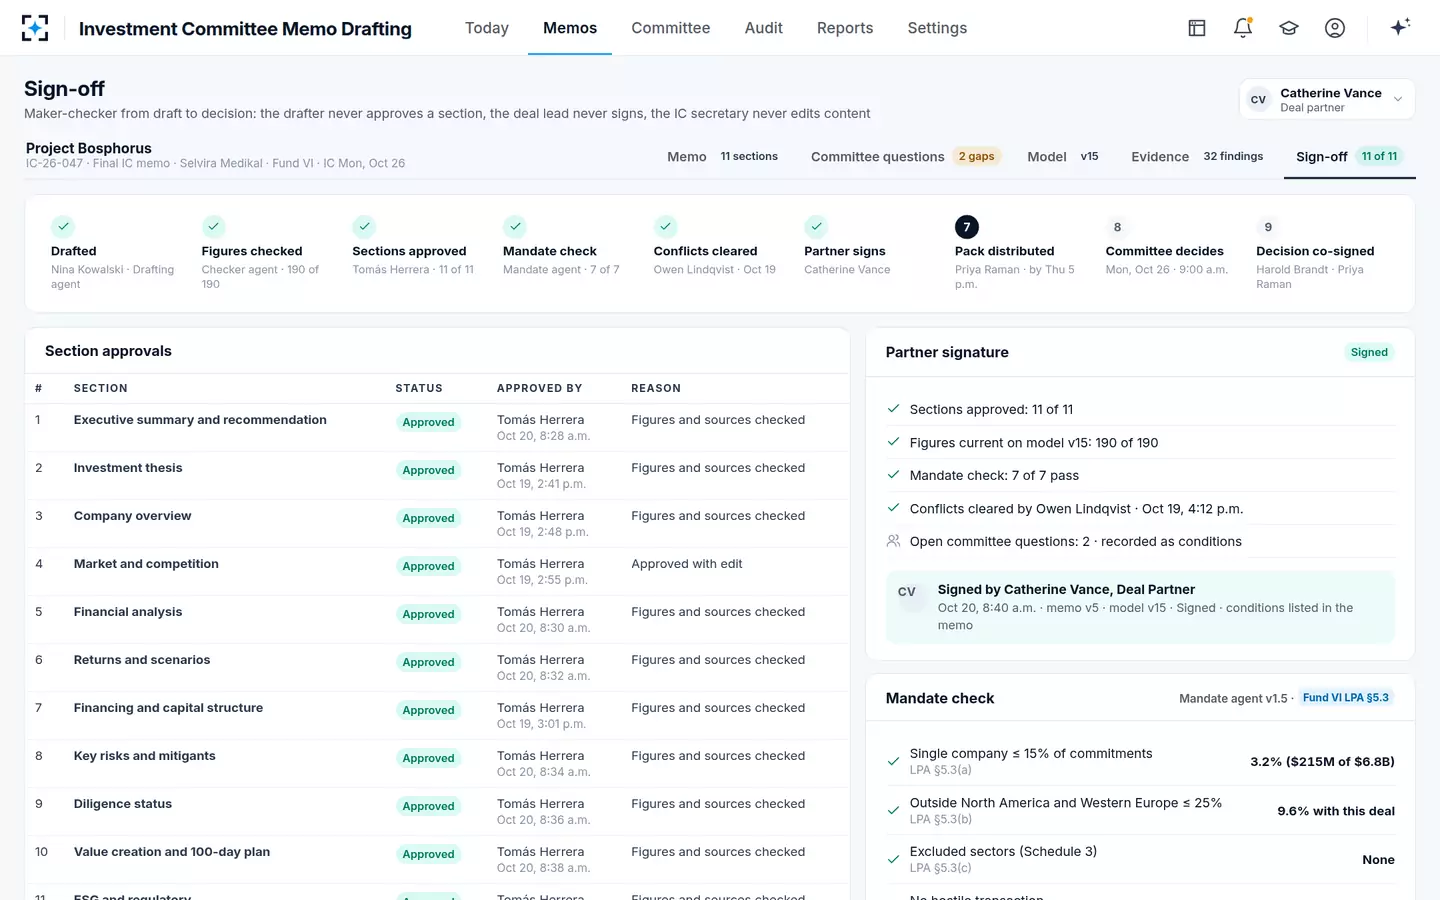Click the people icon beside open committee questions
Screen dimensions: 1440x900
coord(893,541)
